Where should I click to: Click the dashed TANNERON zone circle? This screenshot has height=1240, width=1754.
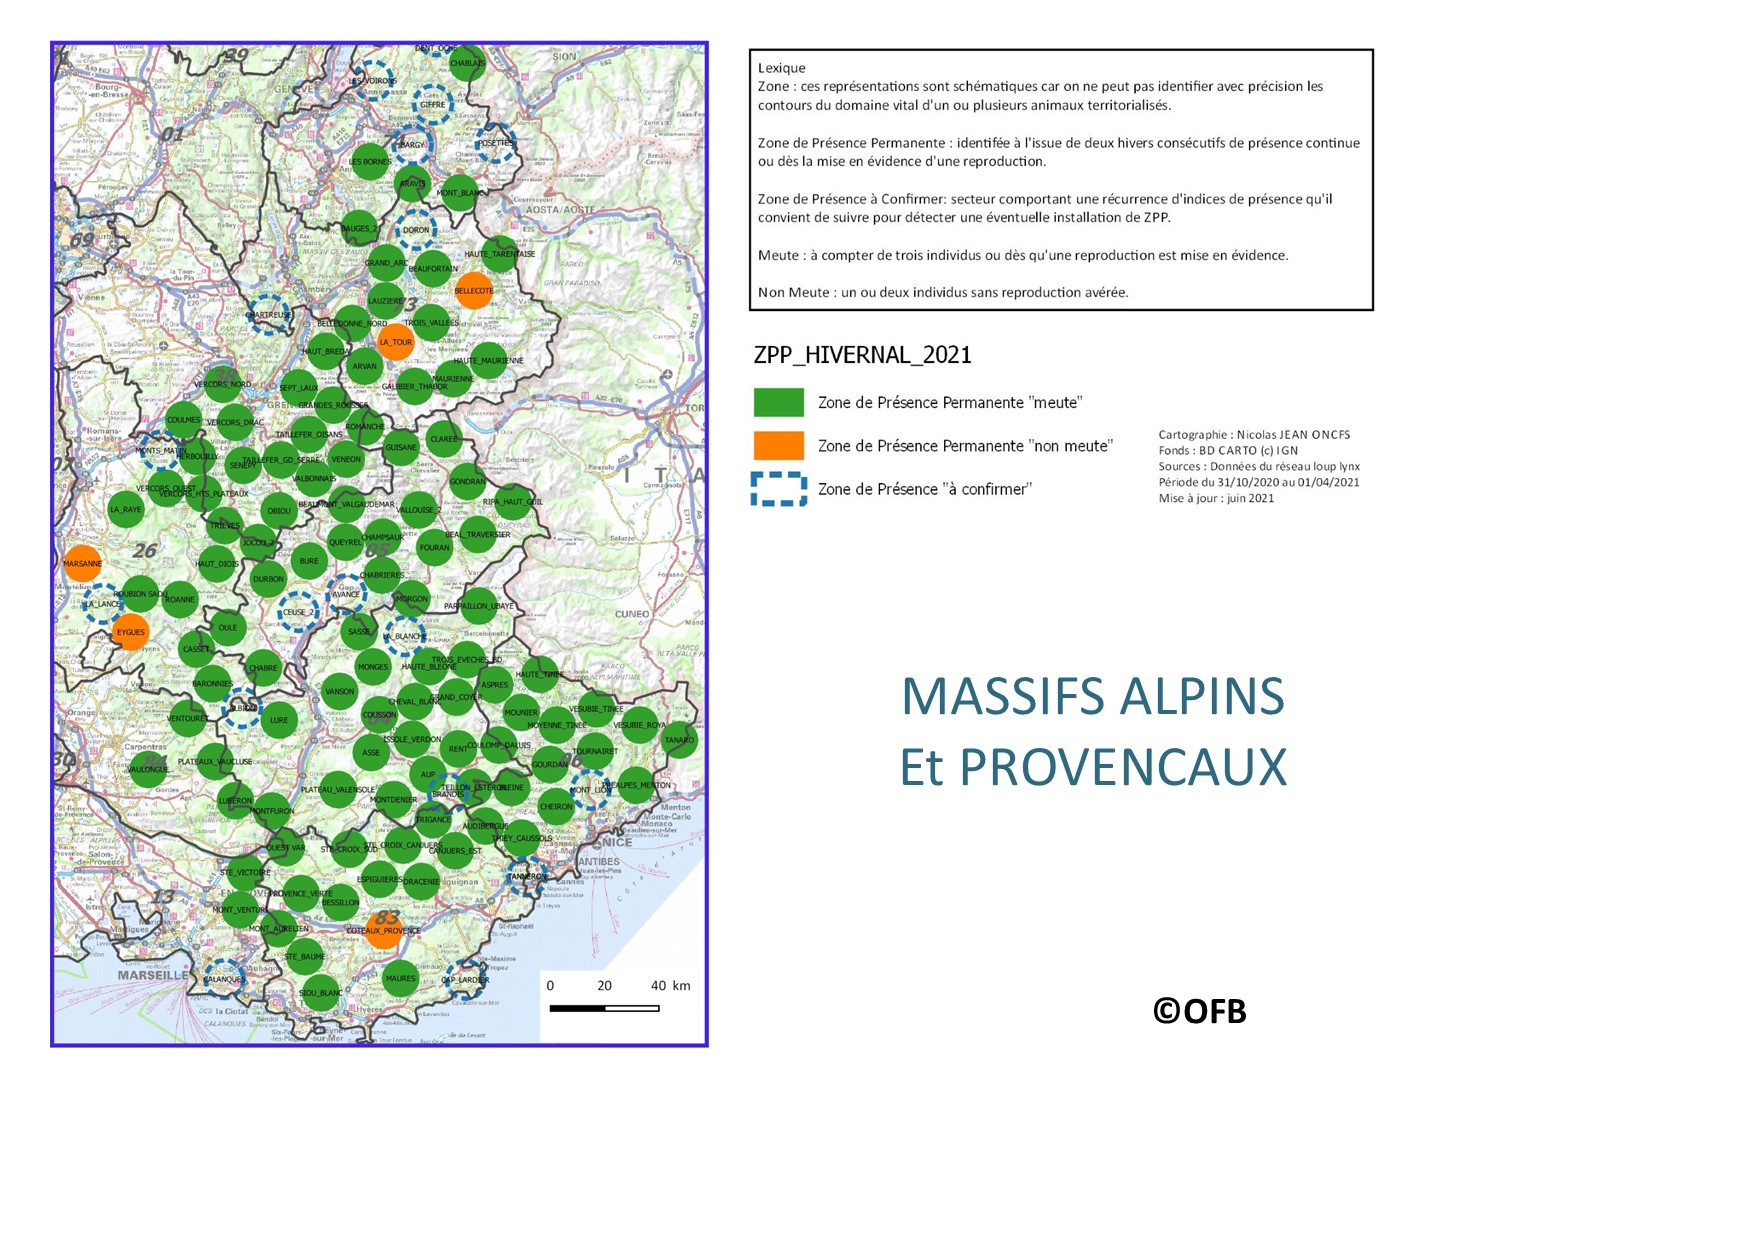click(527, 876)
